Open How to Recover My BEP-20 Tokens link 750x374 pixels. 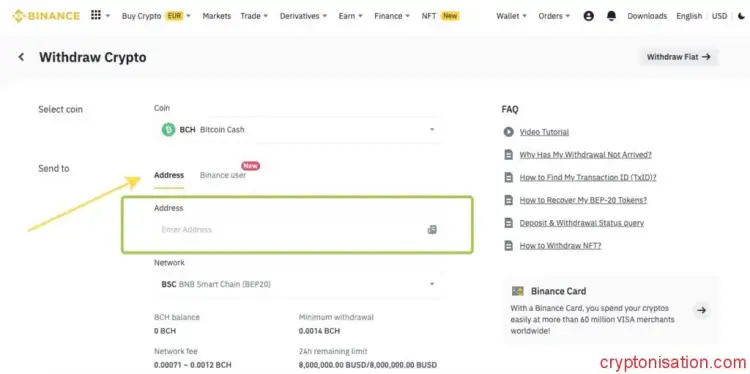[583, 200]
